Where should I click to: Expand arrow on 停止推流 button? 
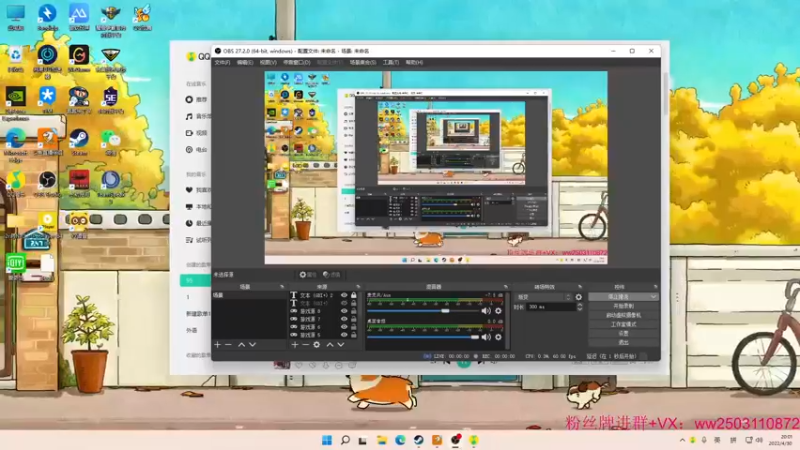[x=653, y=296]
